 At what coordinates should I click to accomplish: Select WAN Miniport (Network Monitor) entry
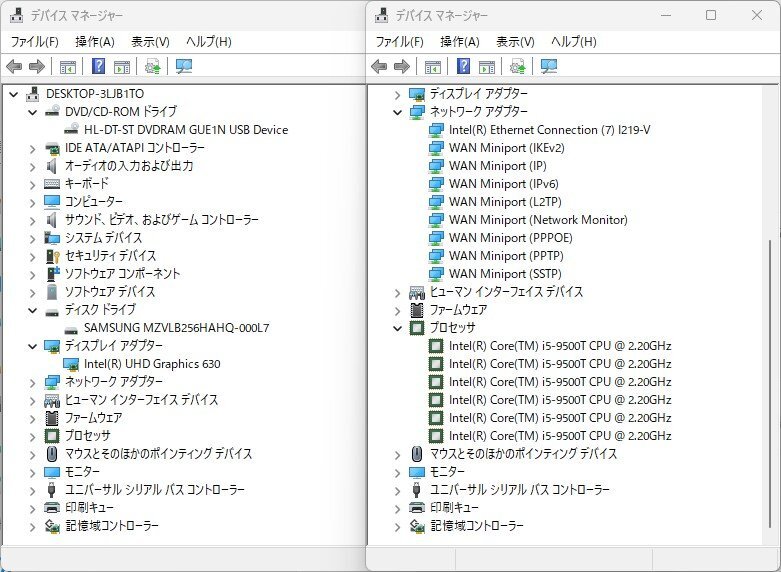click(x=538, y=219)
